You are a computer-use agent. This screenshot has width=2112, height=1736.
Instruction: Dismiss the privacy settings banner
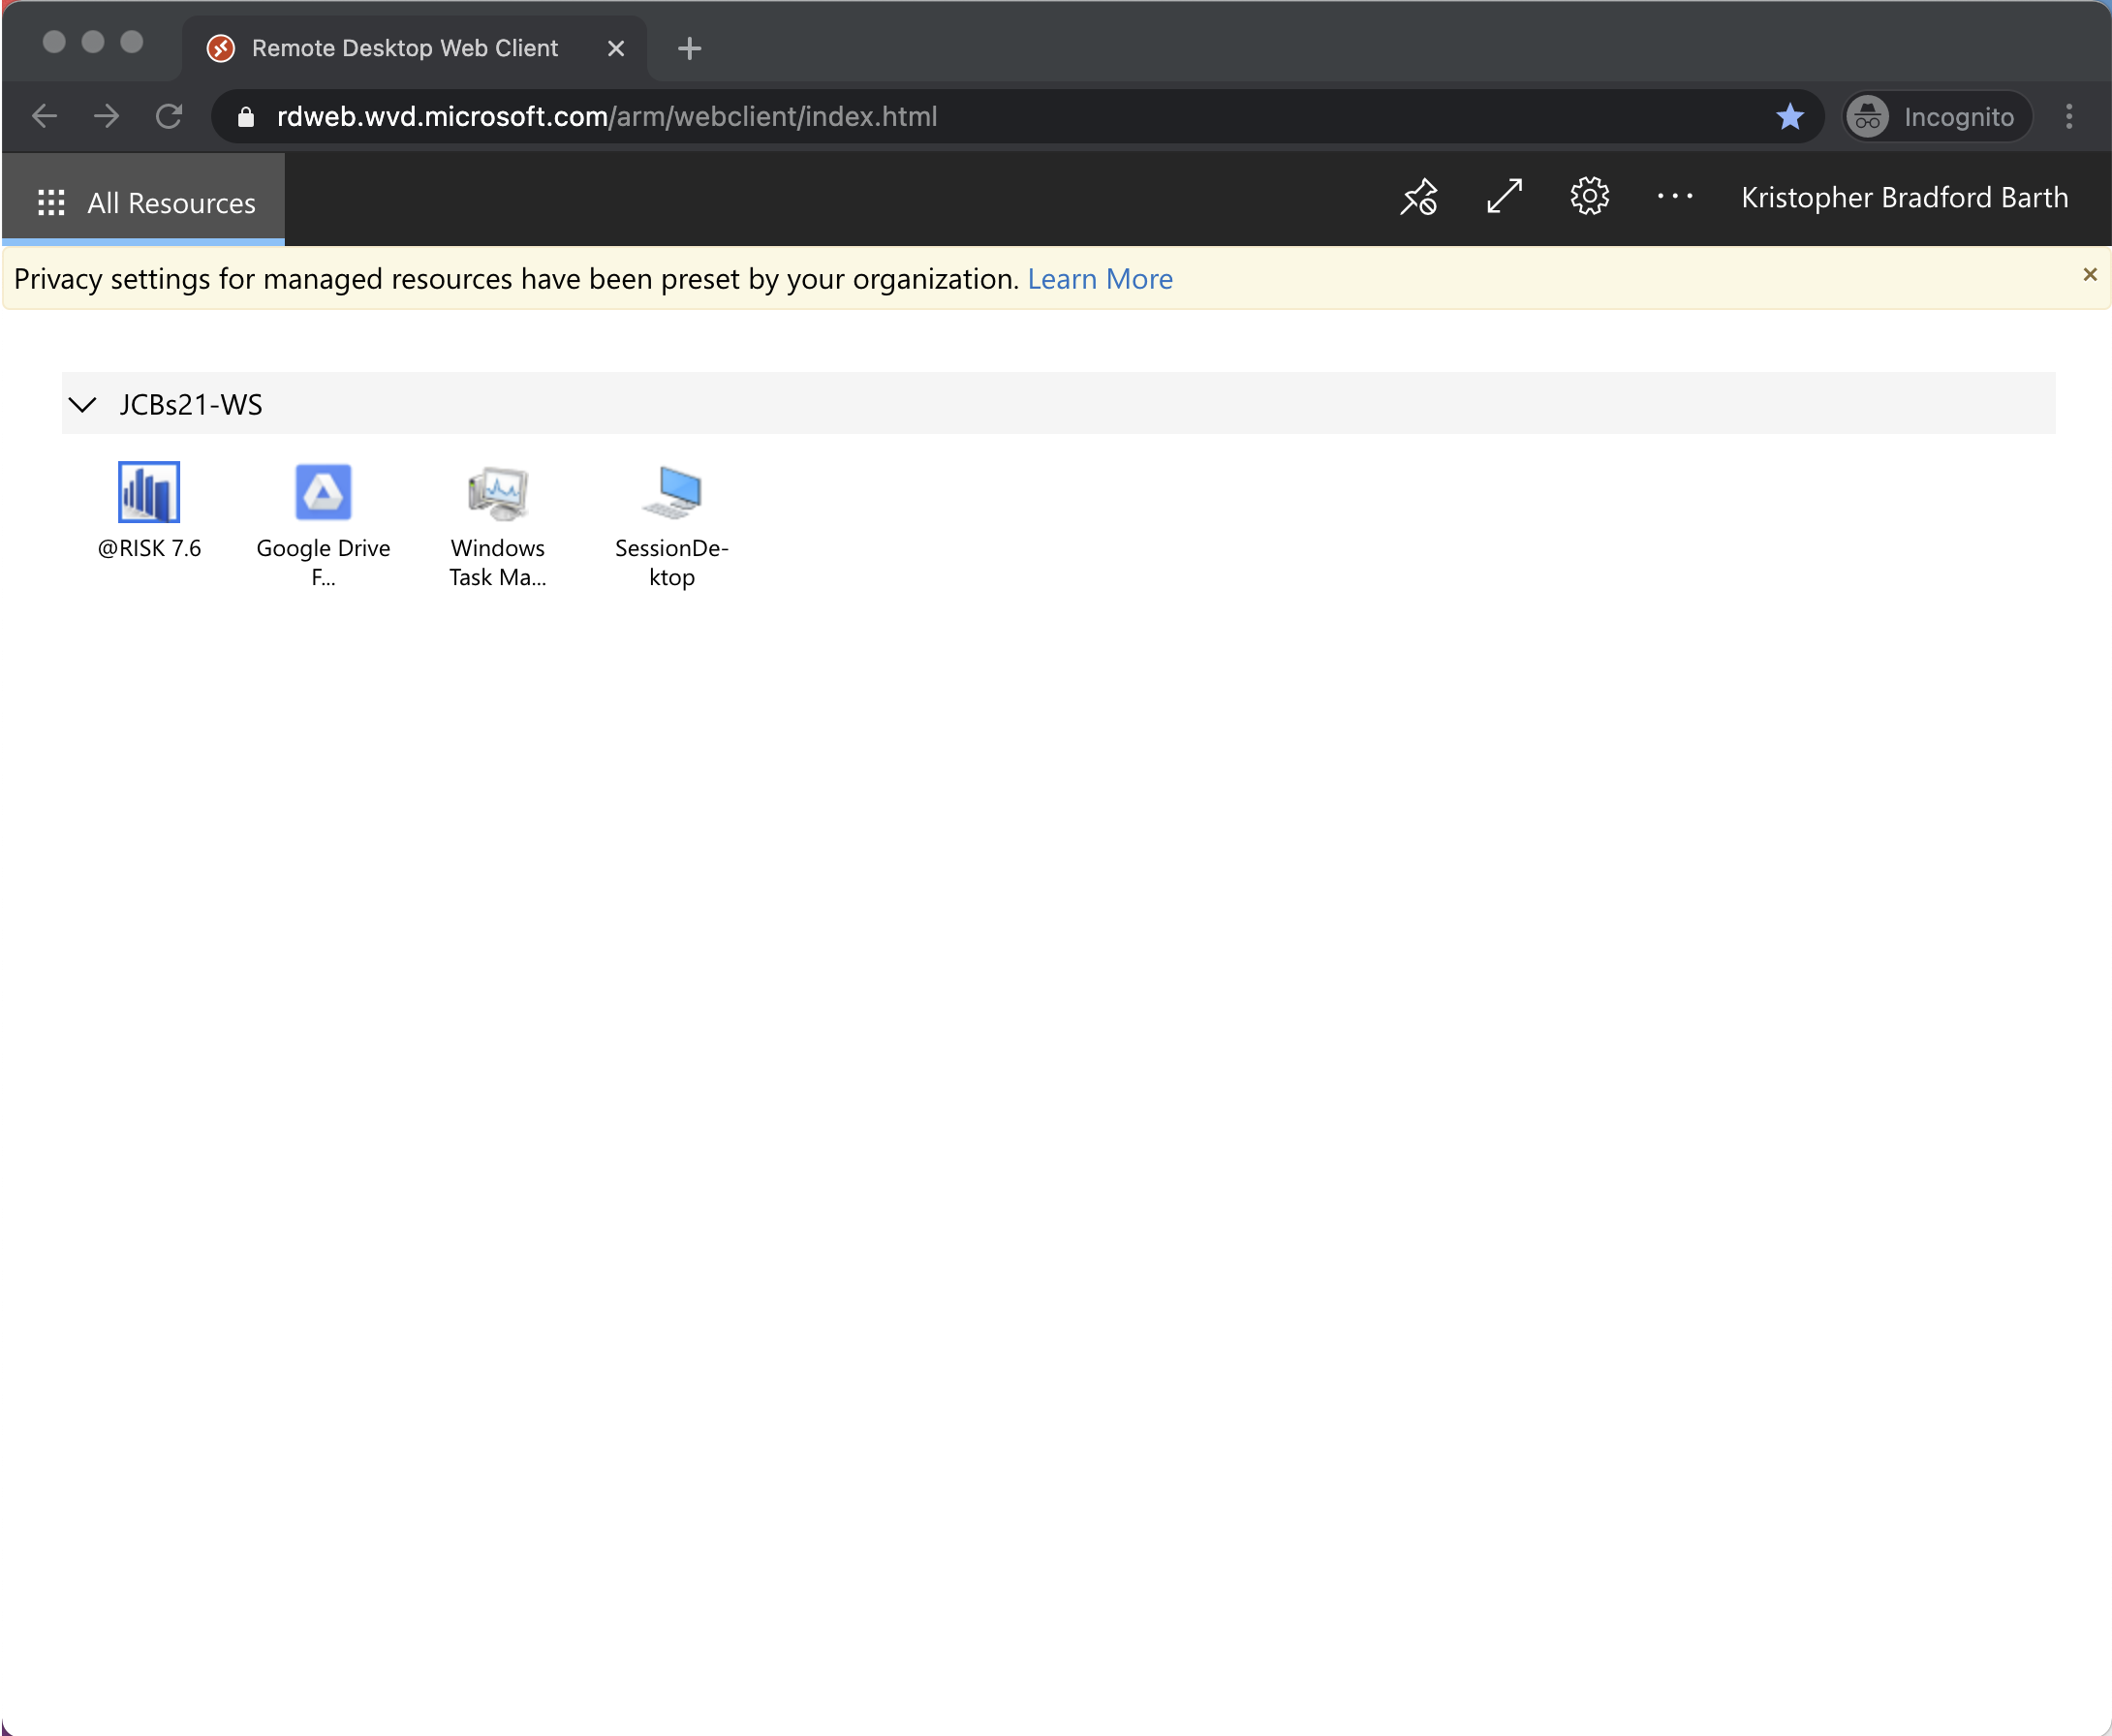2089,275
